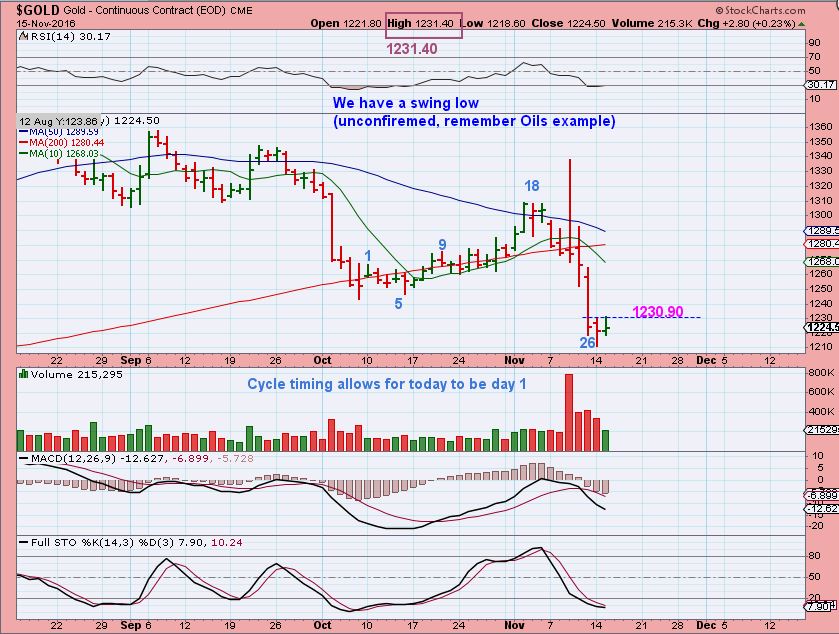Image resolution: width=839 pixels, height=634 pixels.
Task: Click the MA(10) 1268.03 legend entry
Action: [59, 154]
